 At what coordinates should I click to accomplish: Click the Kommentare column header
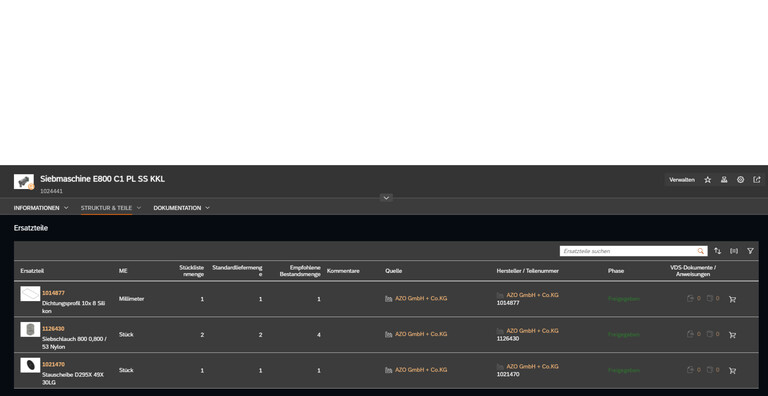point(343,271)
